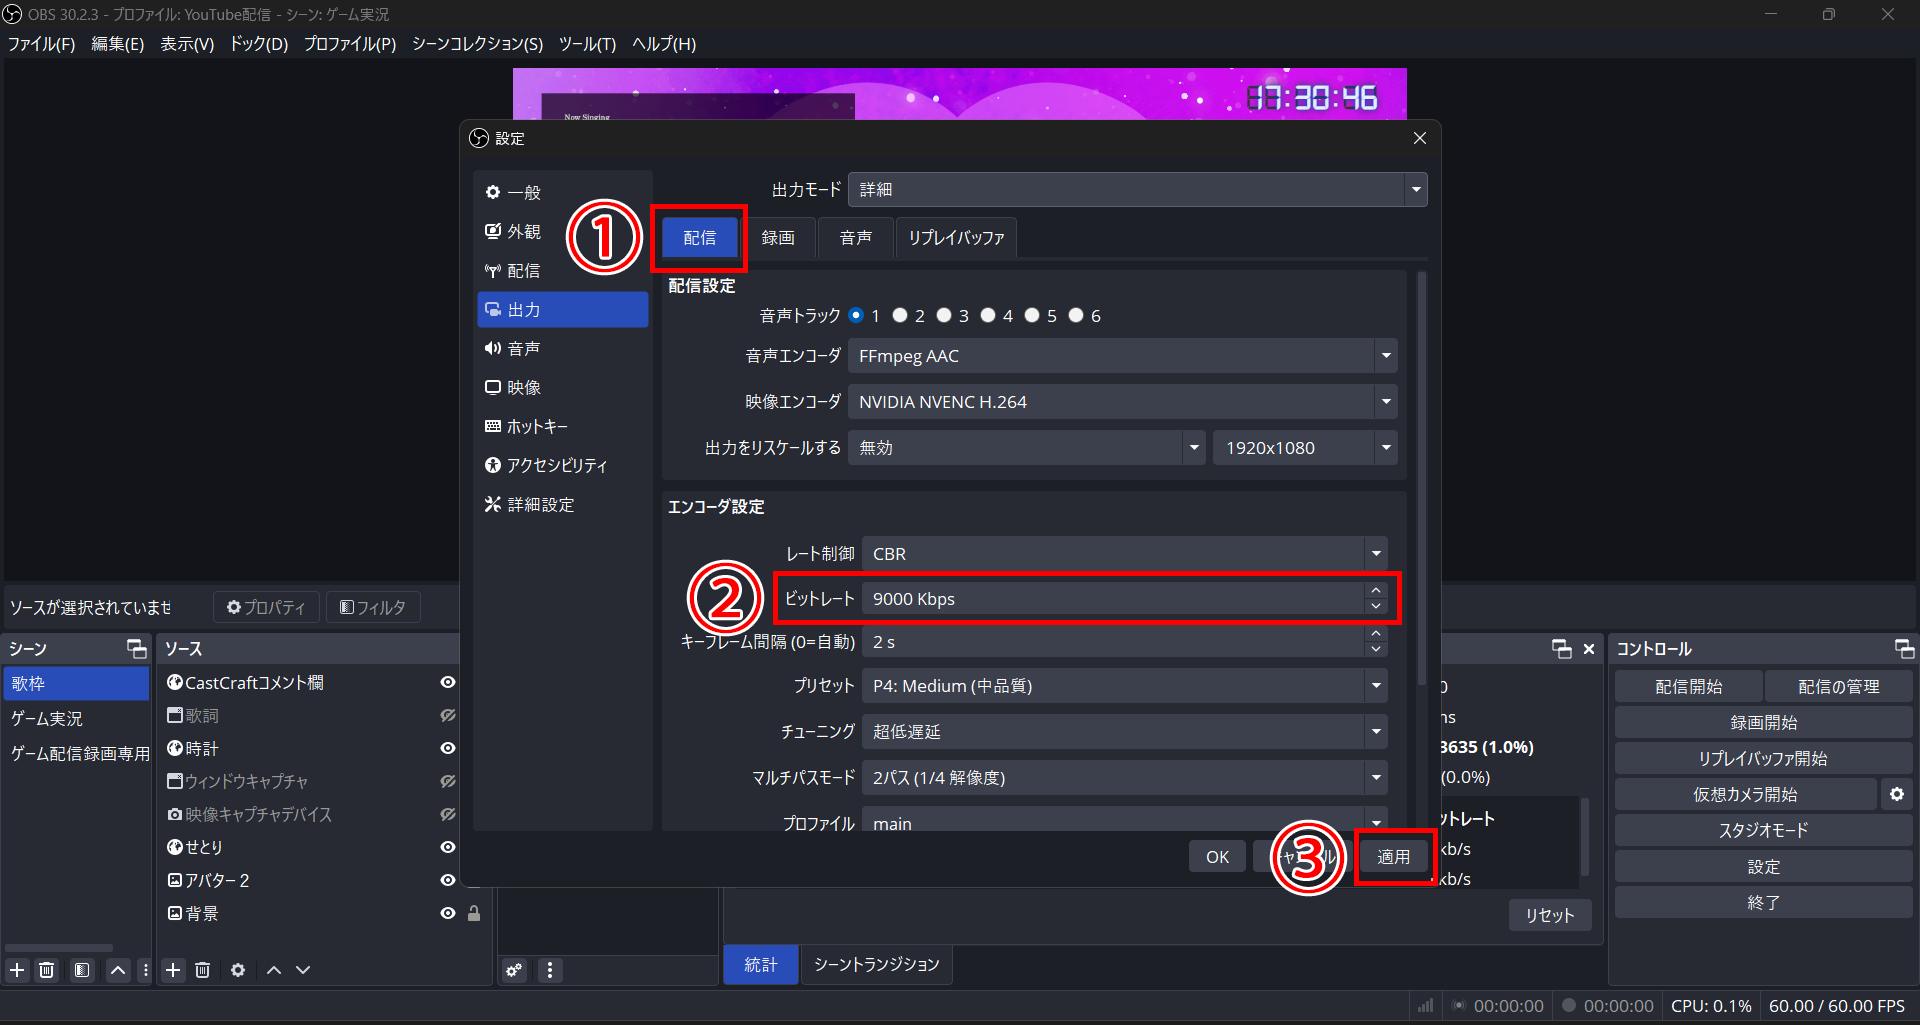The height and width of the screenshot is (1025, 1920).
Task: Click settings dialog vertical scrollbar
Action: 1421,478
